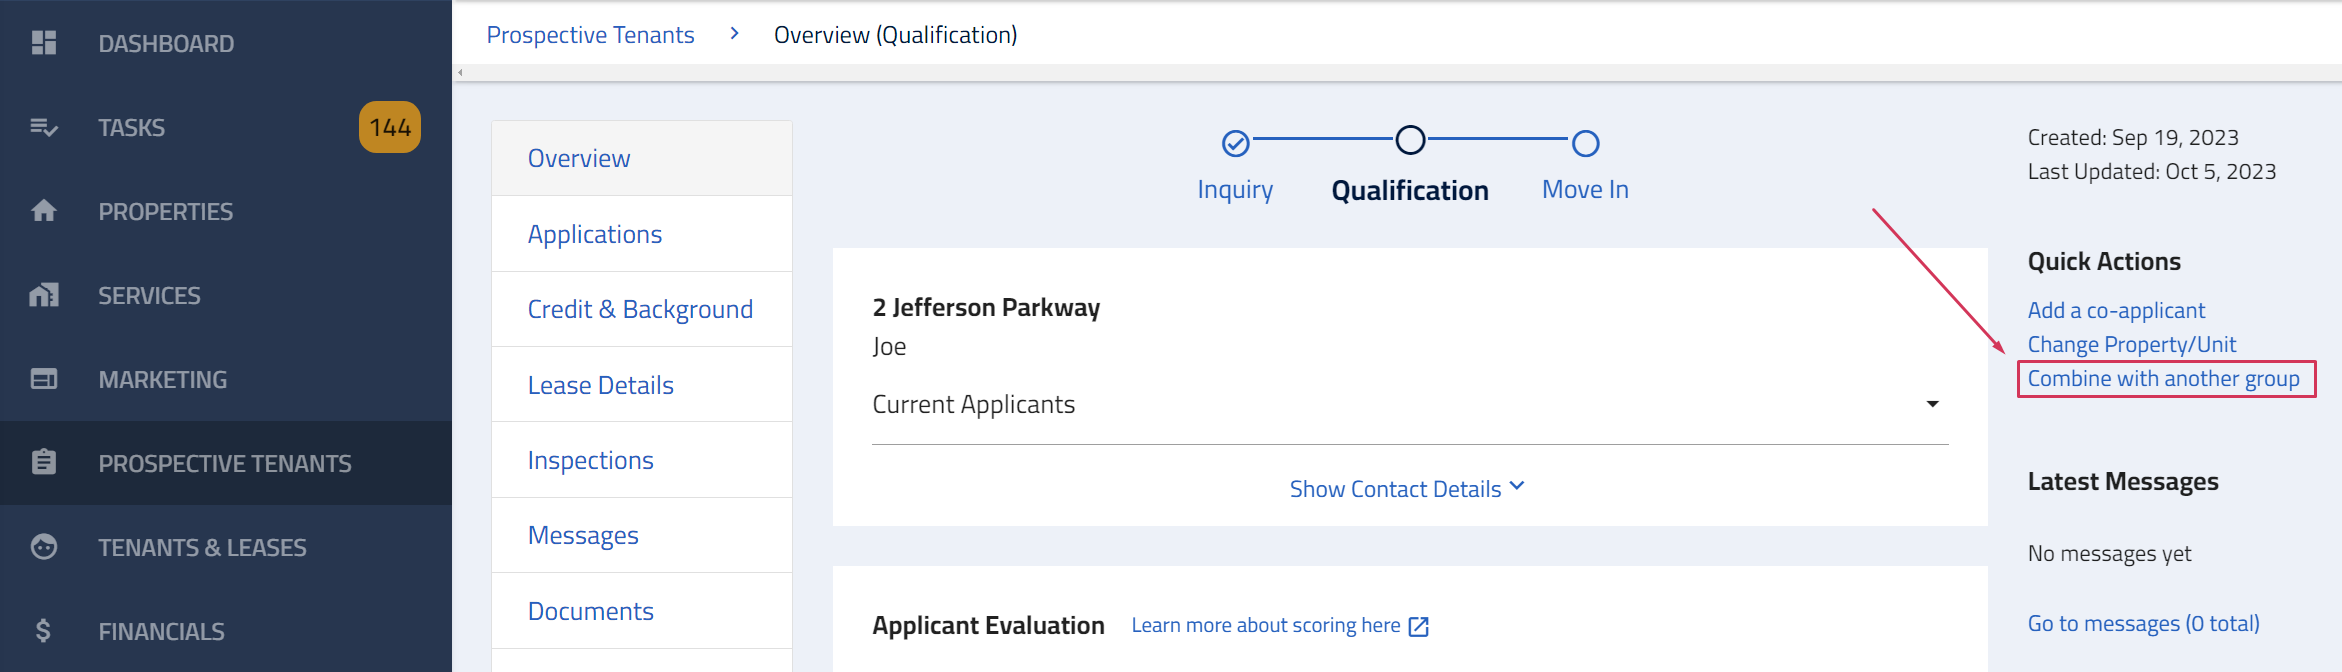This screenshot has height=672, width=2342.
Task: Click the Move In stage circle
Action: click(1585, 143)
